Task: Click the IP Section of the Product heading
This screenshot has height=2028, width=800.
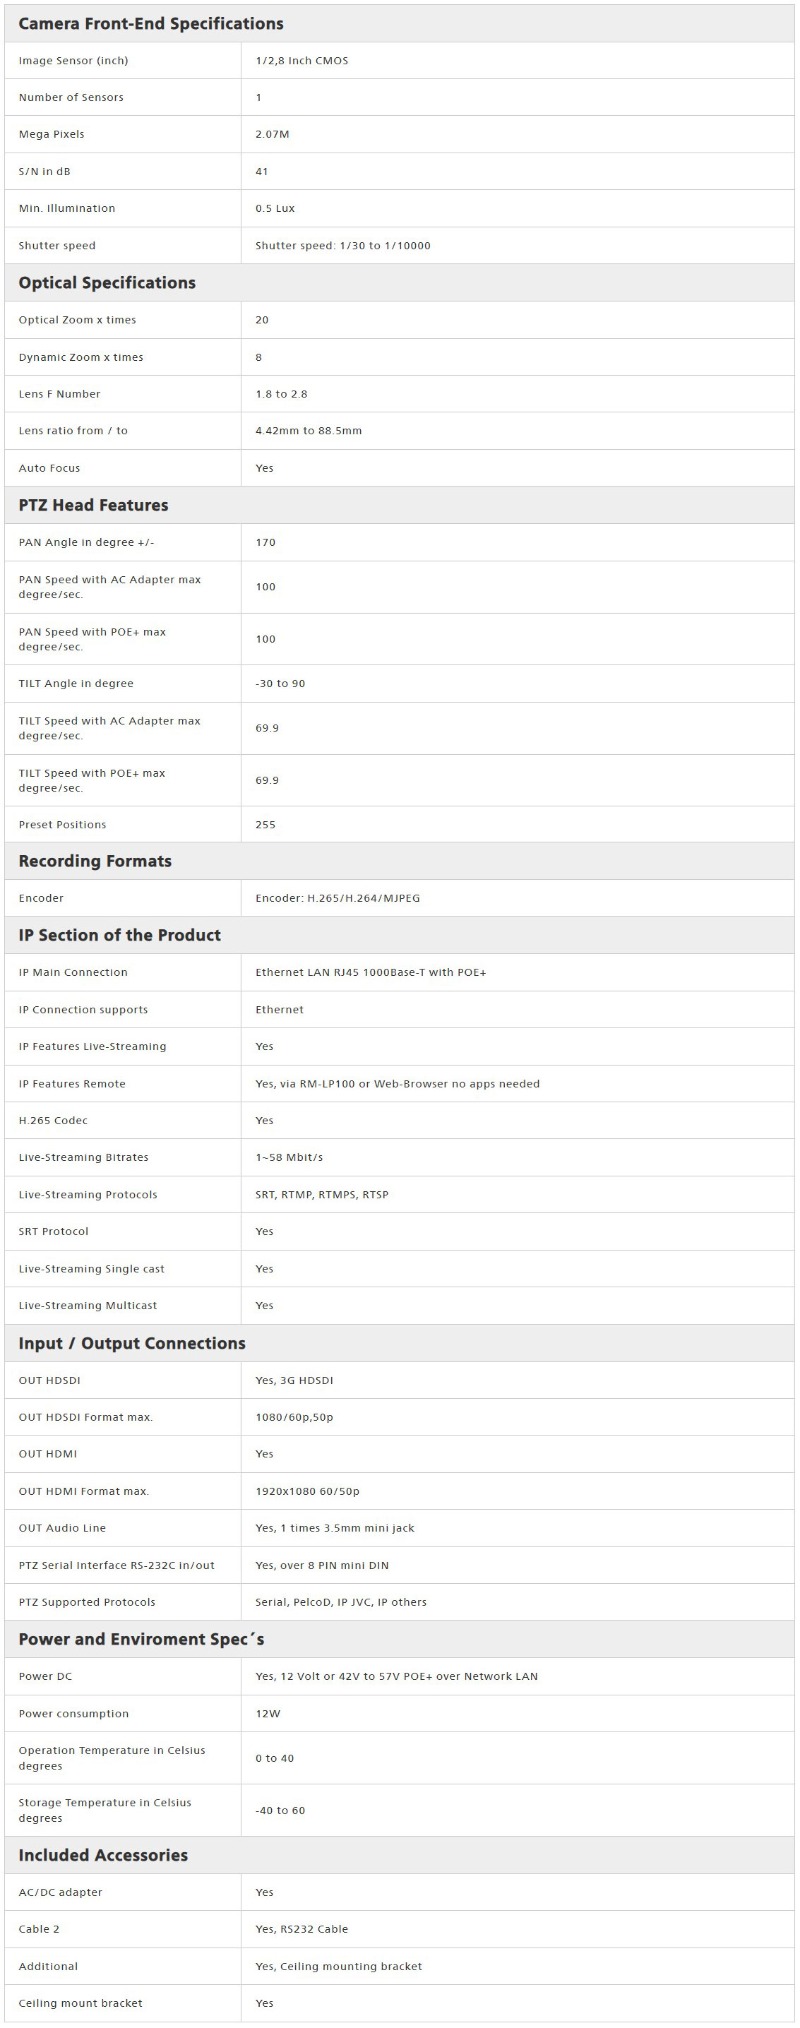Action: (x=119, y=935)
